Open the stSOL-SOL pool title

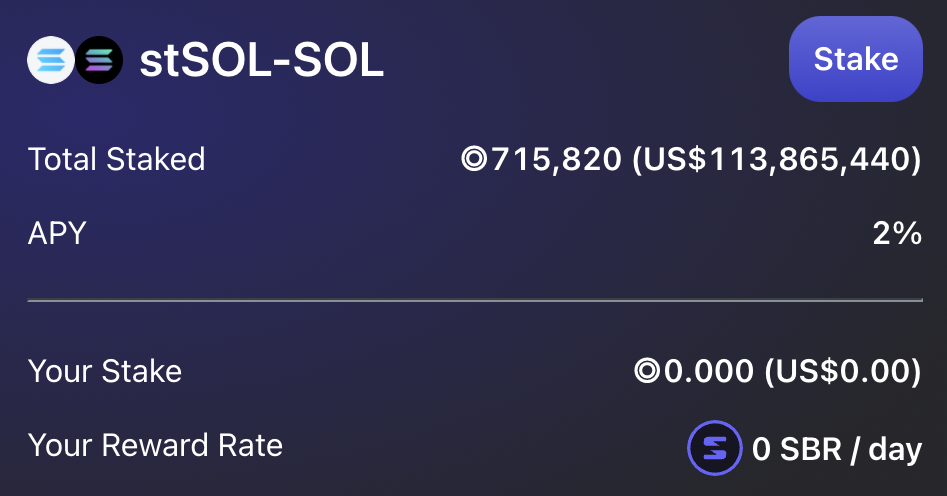[260, 60]
